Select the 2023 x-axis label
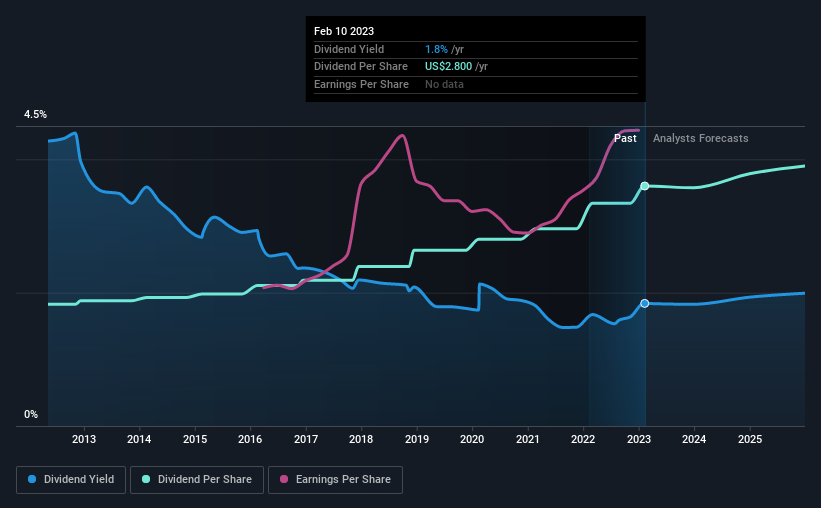 point(639,439)
